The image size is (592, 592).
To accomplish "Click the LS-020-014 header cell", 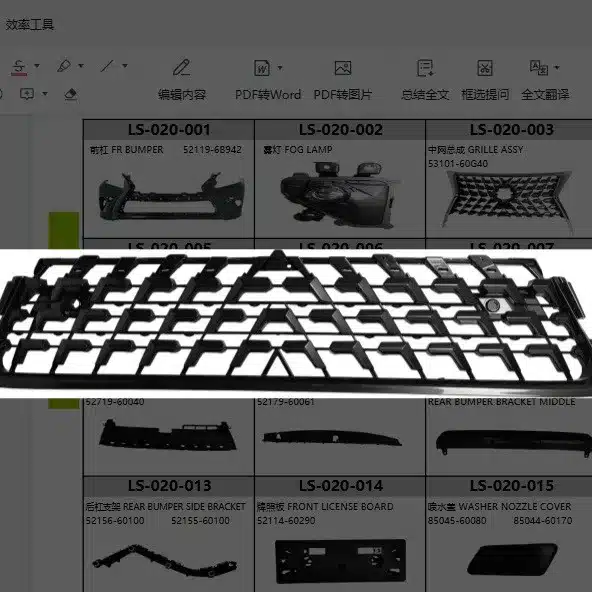I will click(340, 486).
